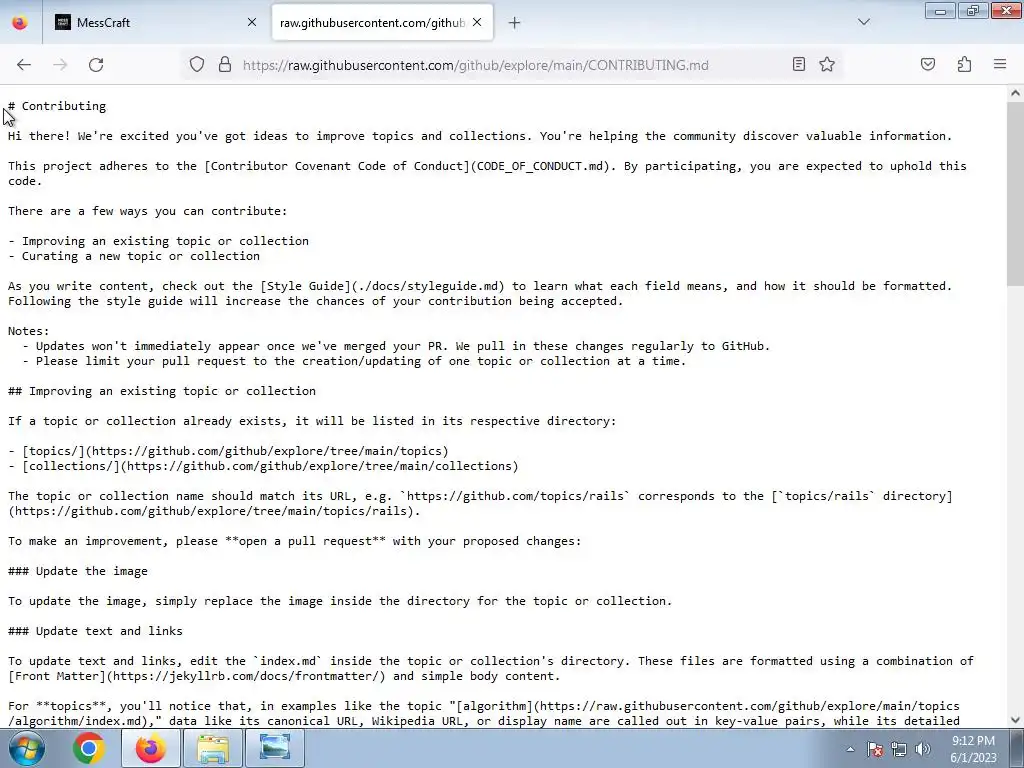Switch to the MessCraft tab
Image resolution: width=1024 pixels, height=768 pixels.
pyautogui.click(x=155, y=23)
